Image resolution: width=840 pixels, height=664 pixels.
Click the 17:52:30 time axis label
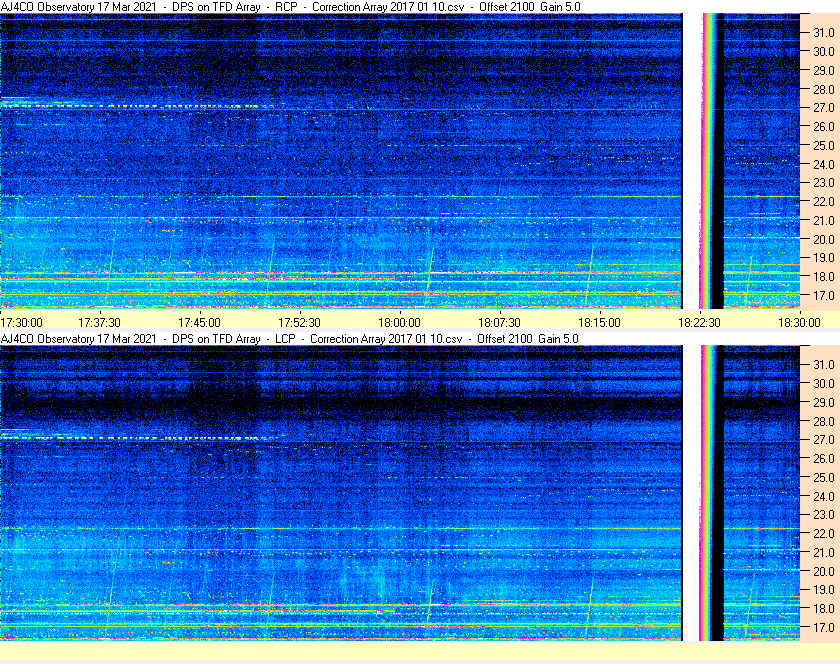299,323
